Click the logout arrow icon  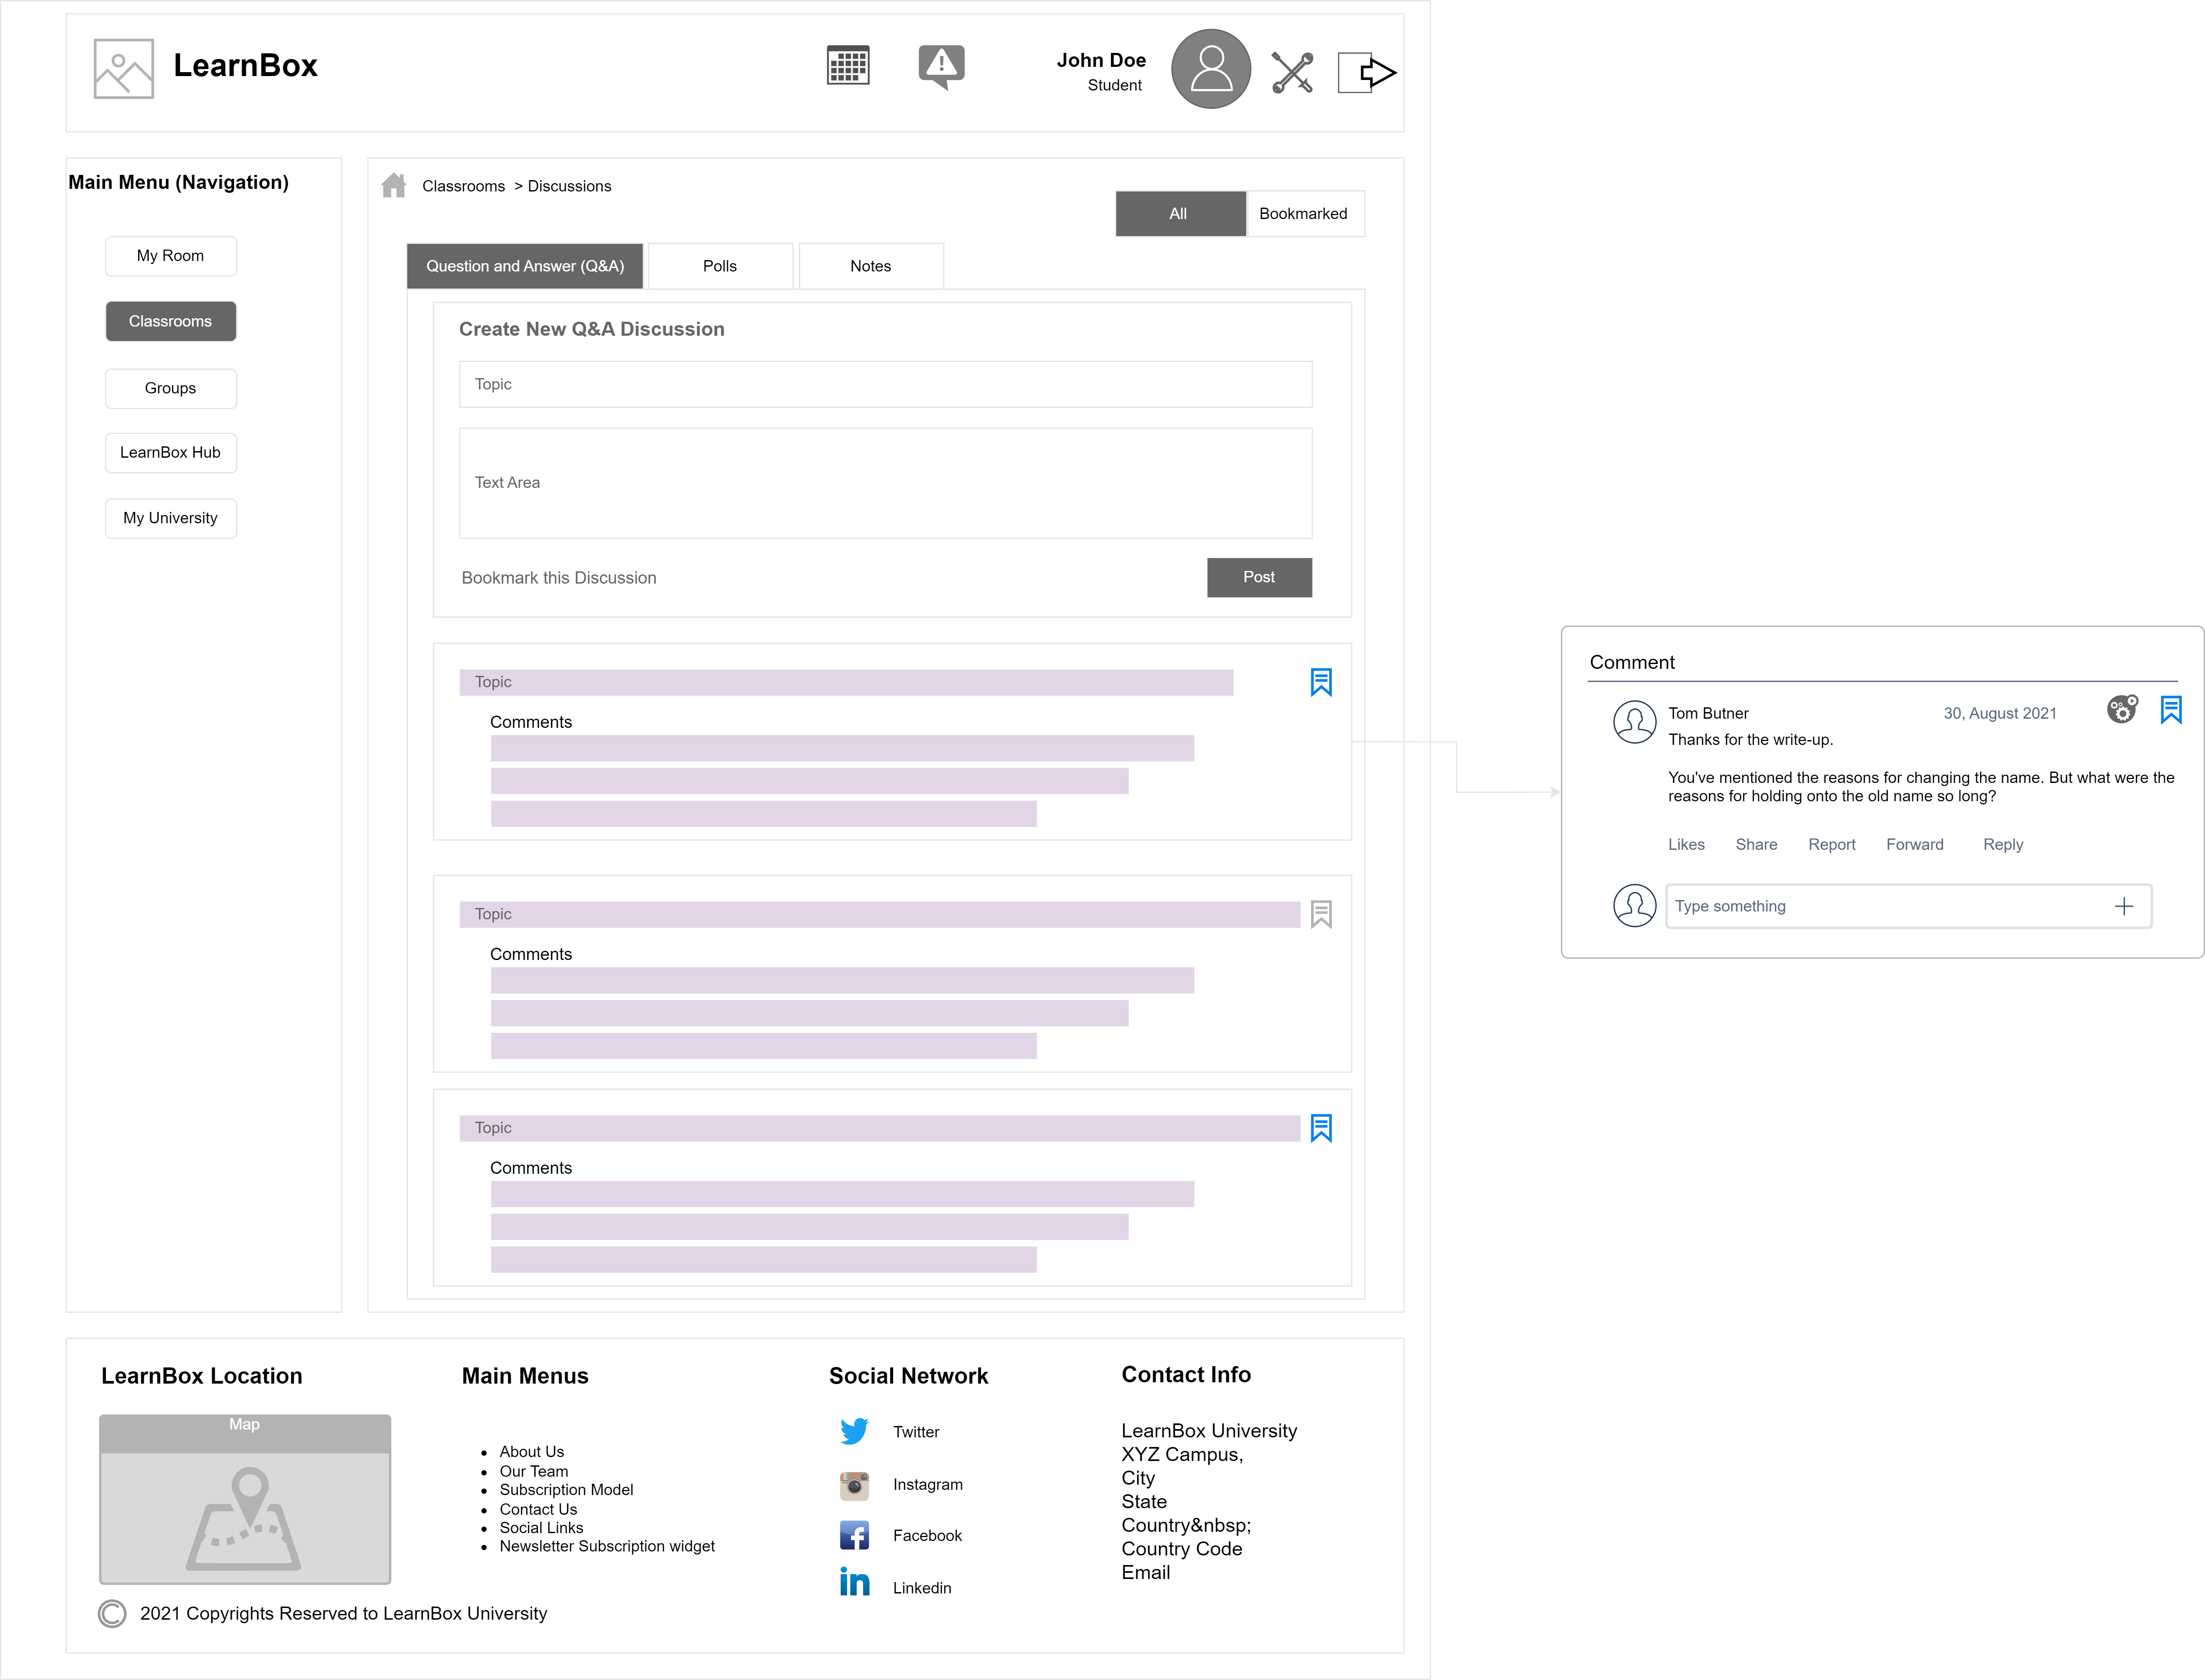(x=1366, y=72)
